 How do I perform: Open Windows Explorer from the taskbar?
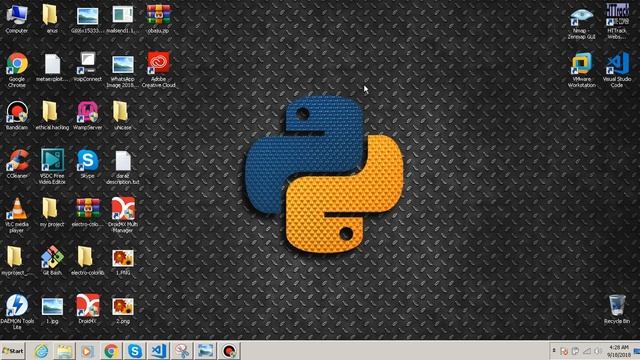point(64,351)
